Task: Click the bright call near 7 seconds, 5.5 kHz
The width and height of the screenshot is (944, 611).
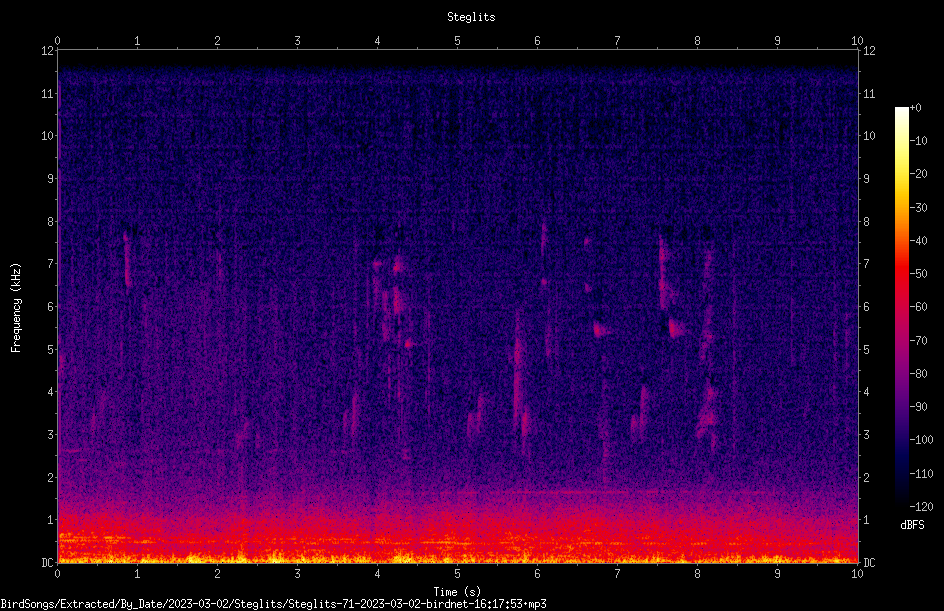Action: 601,330
